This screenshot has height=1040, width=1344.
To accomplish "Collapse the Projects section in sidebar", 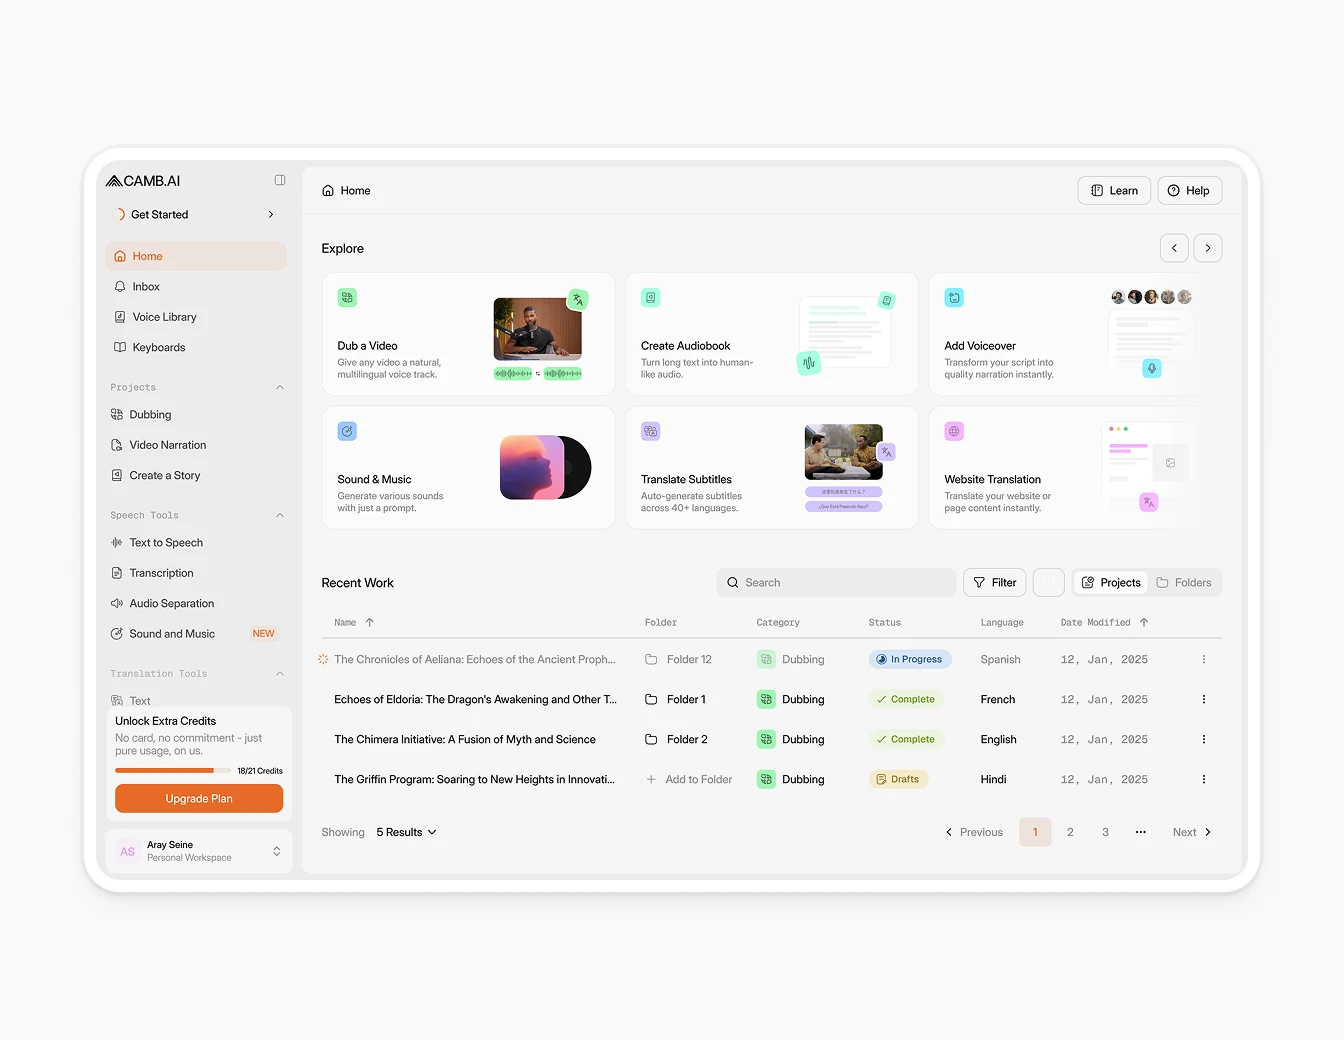I will (280, 387).
